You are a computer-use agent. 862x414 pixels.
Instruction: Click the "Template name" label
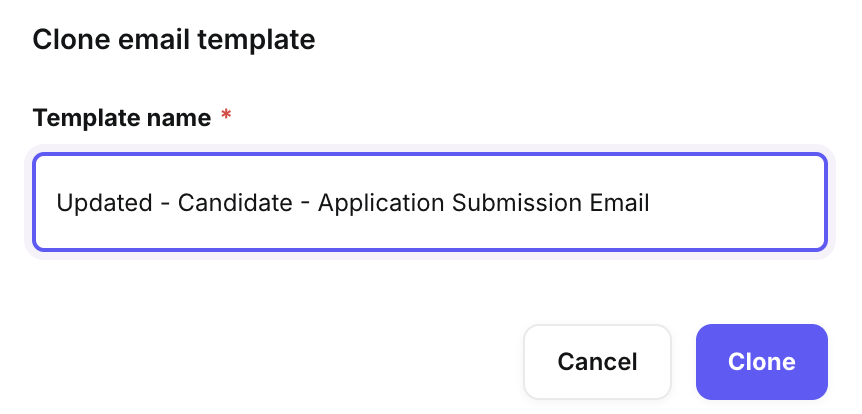point(122,118)
